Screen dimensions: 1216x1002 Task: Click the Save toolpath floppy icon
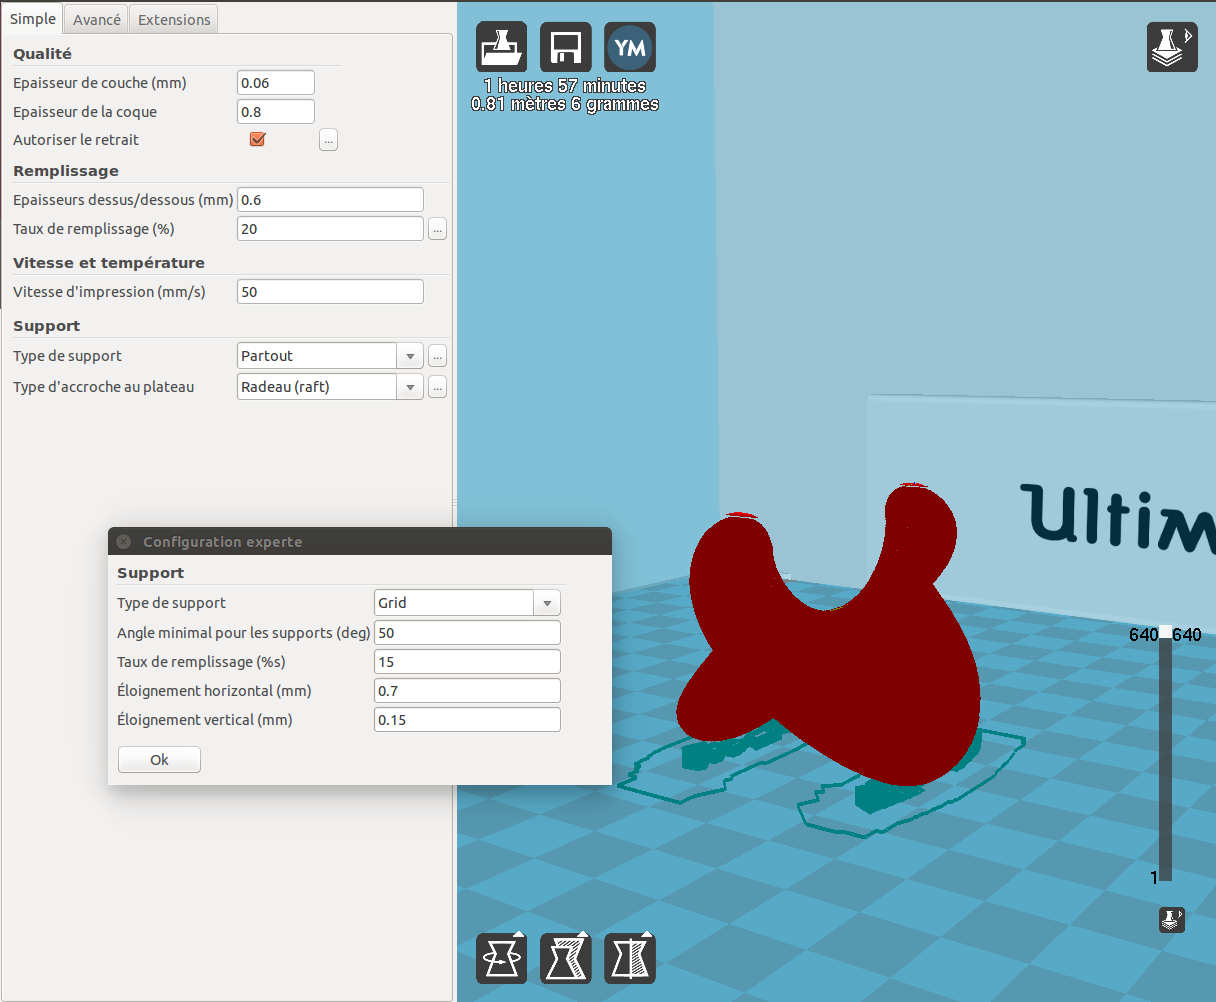coord(566,47)
